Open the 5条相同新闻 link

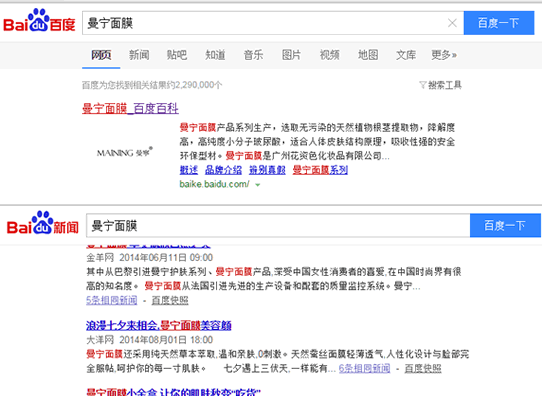coord(112,300)
